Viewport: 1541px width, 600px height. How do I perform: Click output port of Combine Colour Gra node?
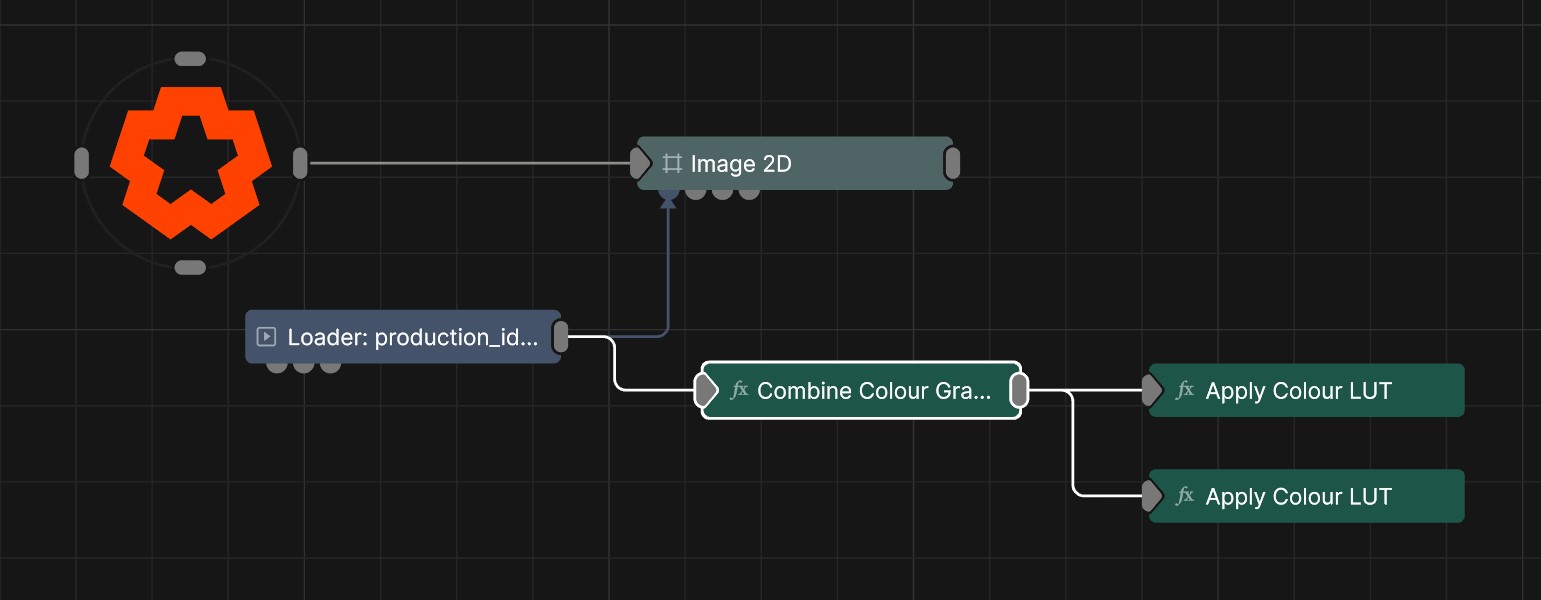(1018, 390)
